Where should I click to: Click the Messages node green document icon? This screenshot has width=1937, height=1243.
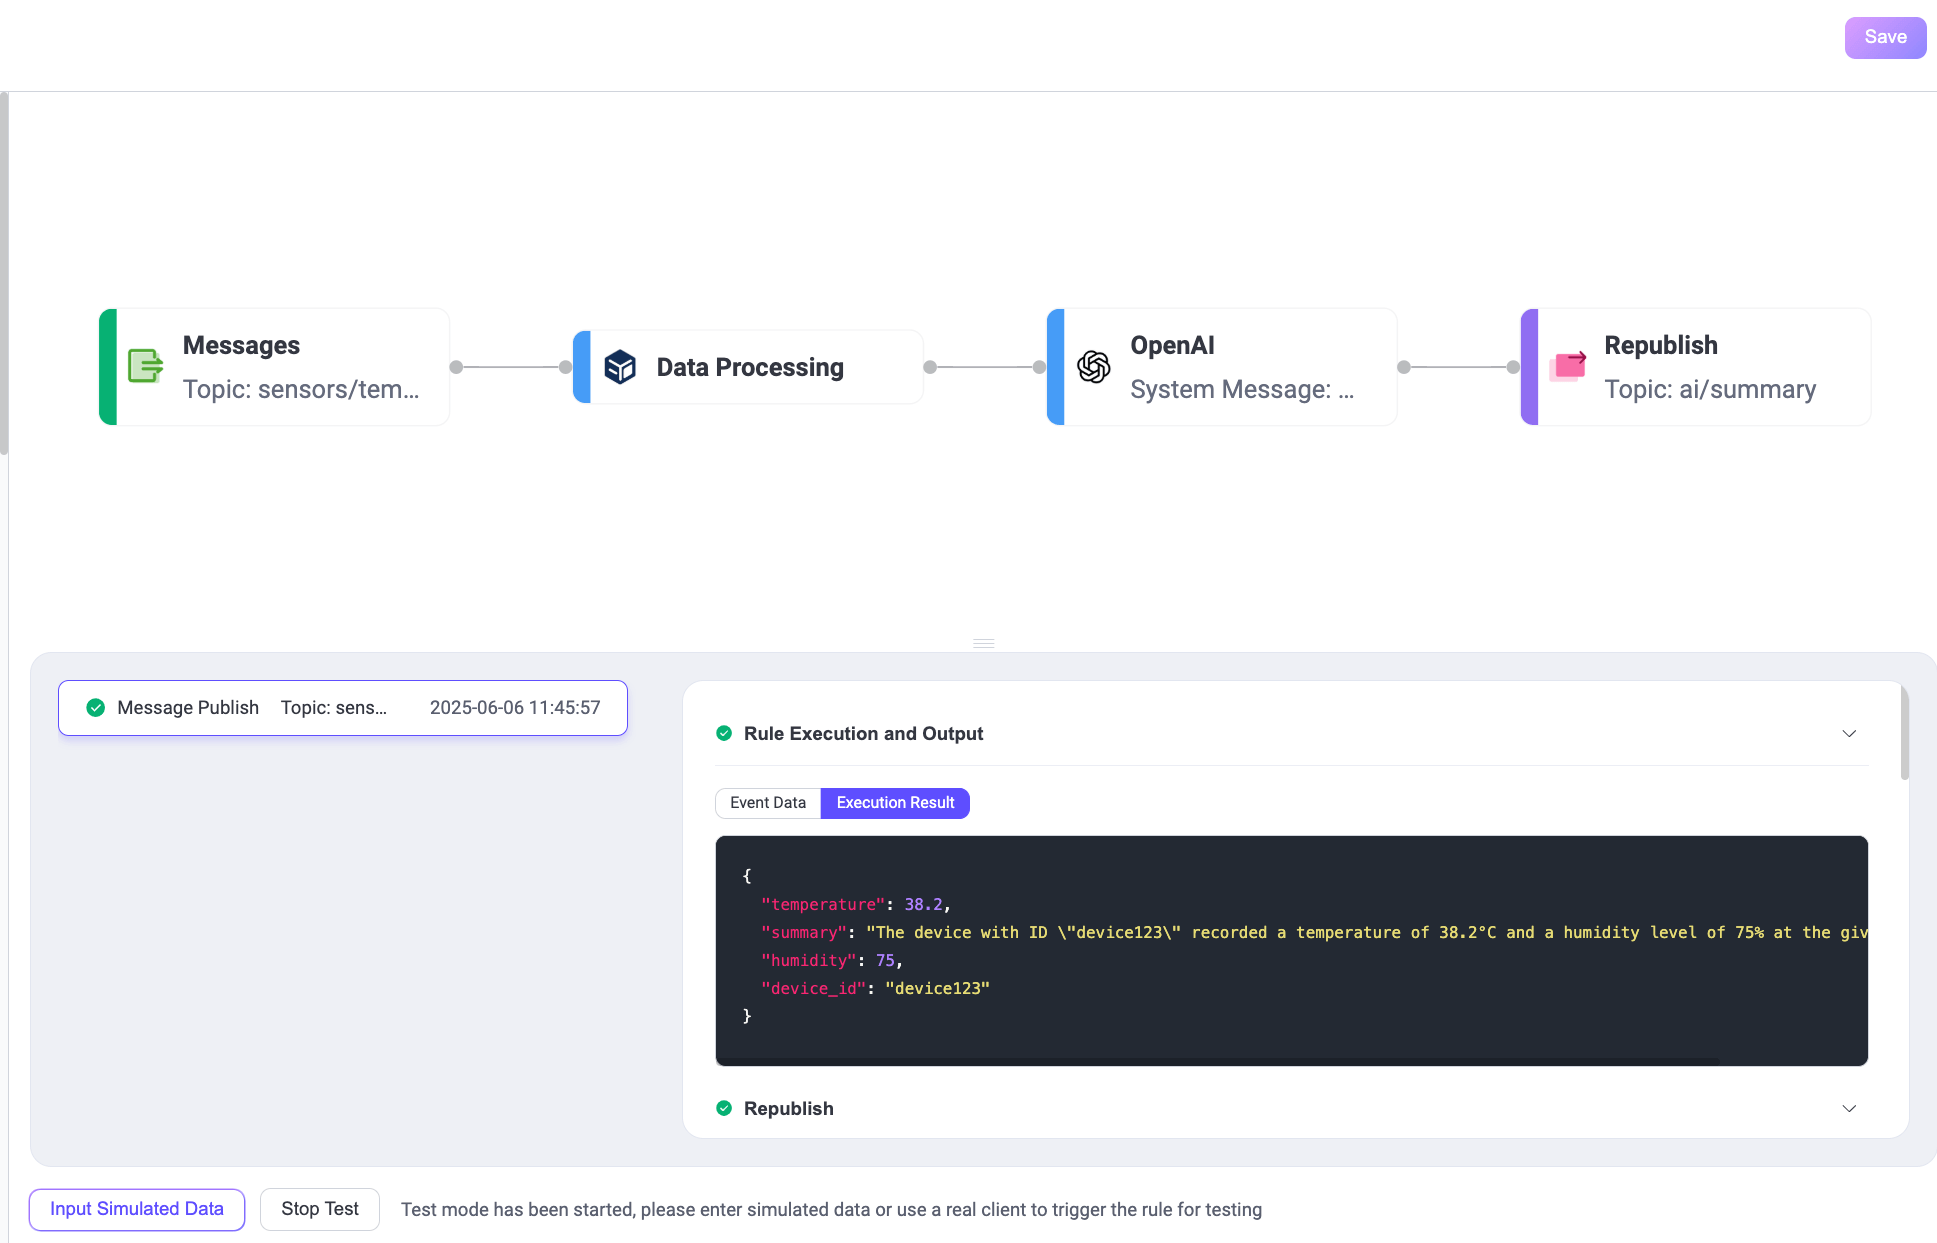click(145, 366)
